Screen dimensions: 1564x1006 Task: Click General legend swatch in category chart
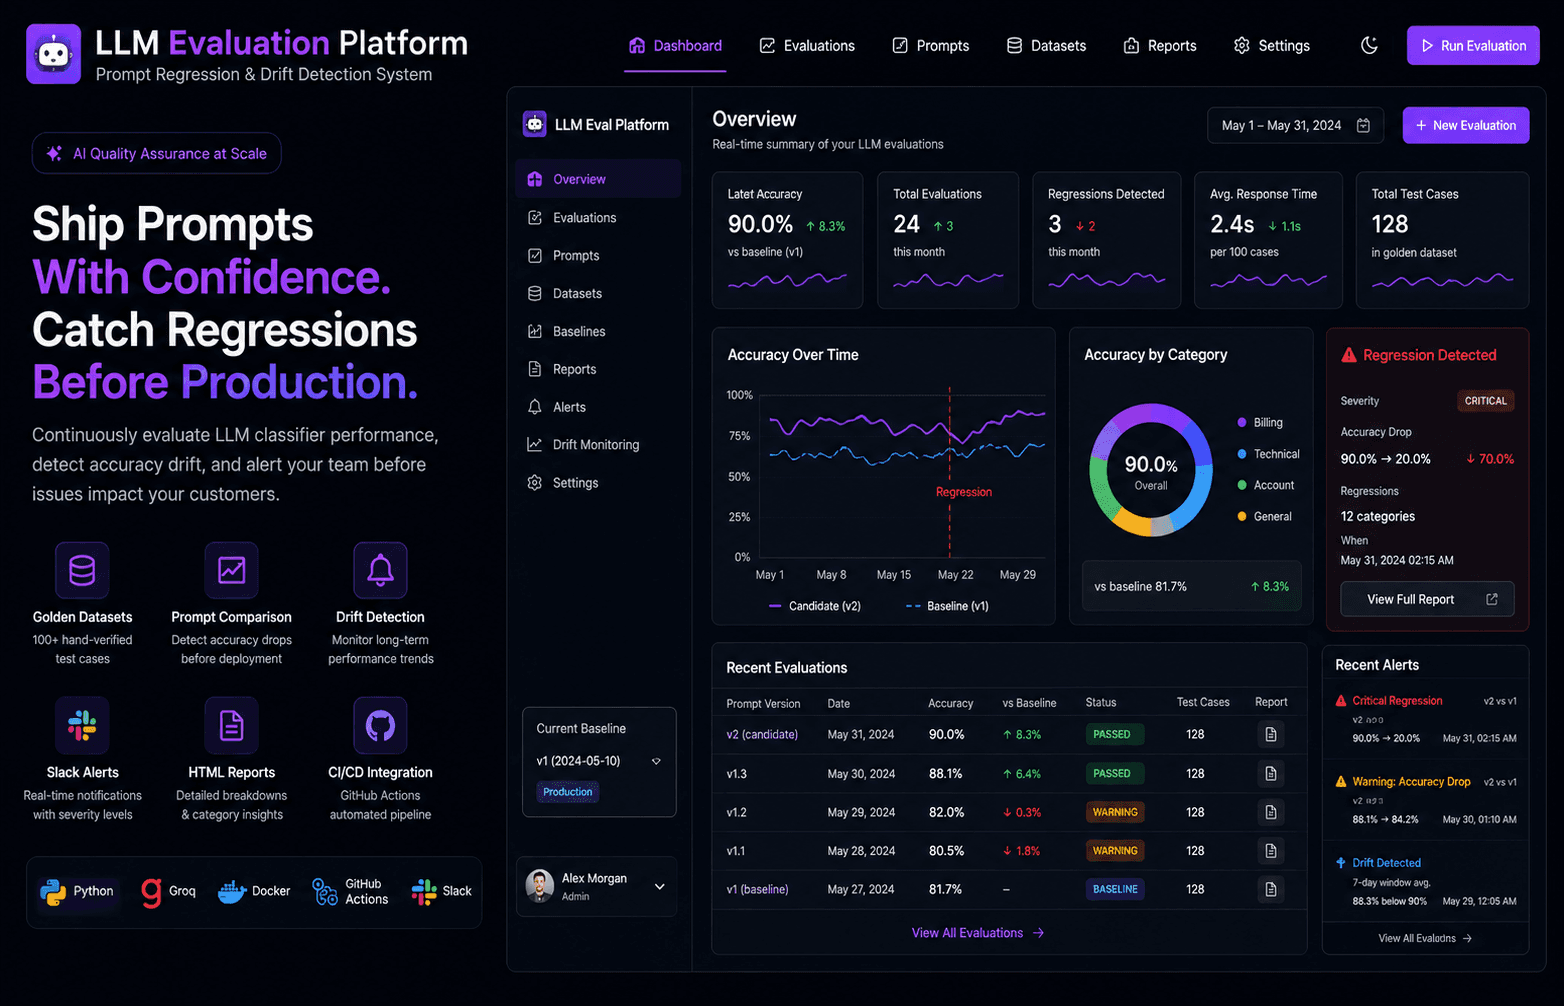tap(1242, 517)
